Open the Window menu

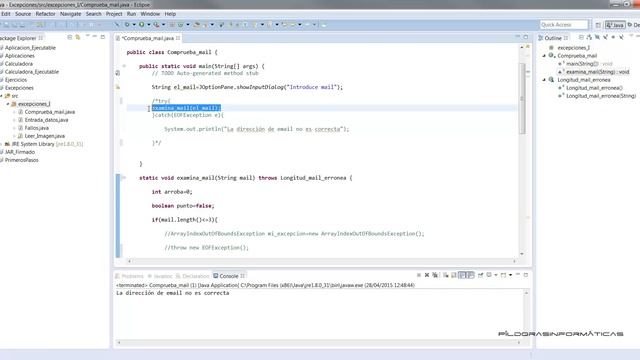[x=150, y=14]
